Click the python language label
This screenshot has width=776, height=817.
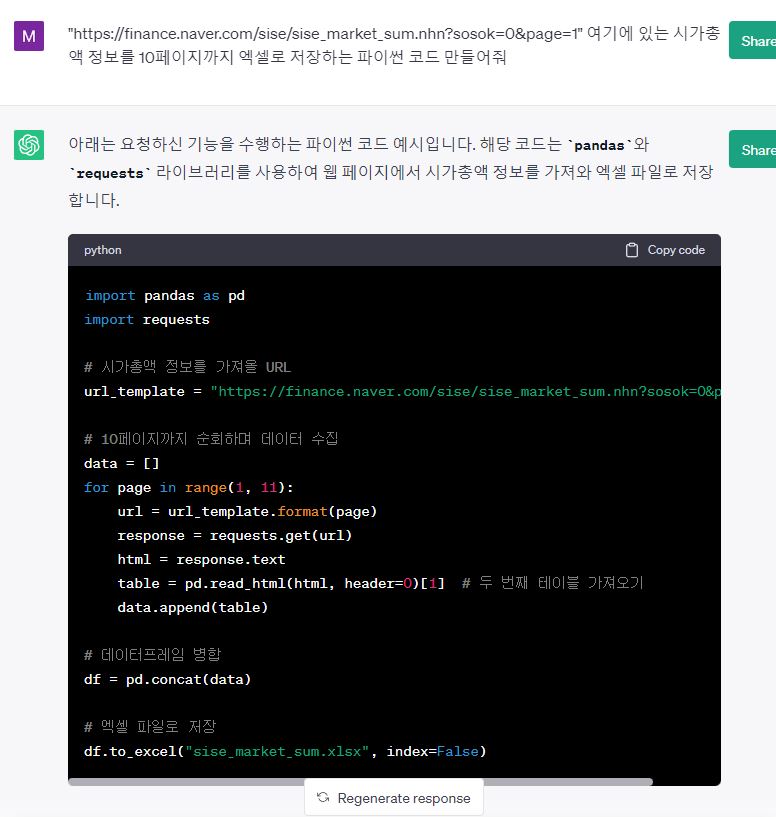coord(103,250)
